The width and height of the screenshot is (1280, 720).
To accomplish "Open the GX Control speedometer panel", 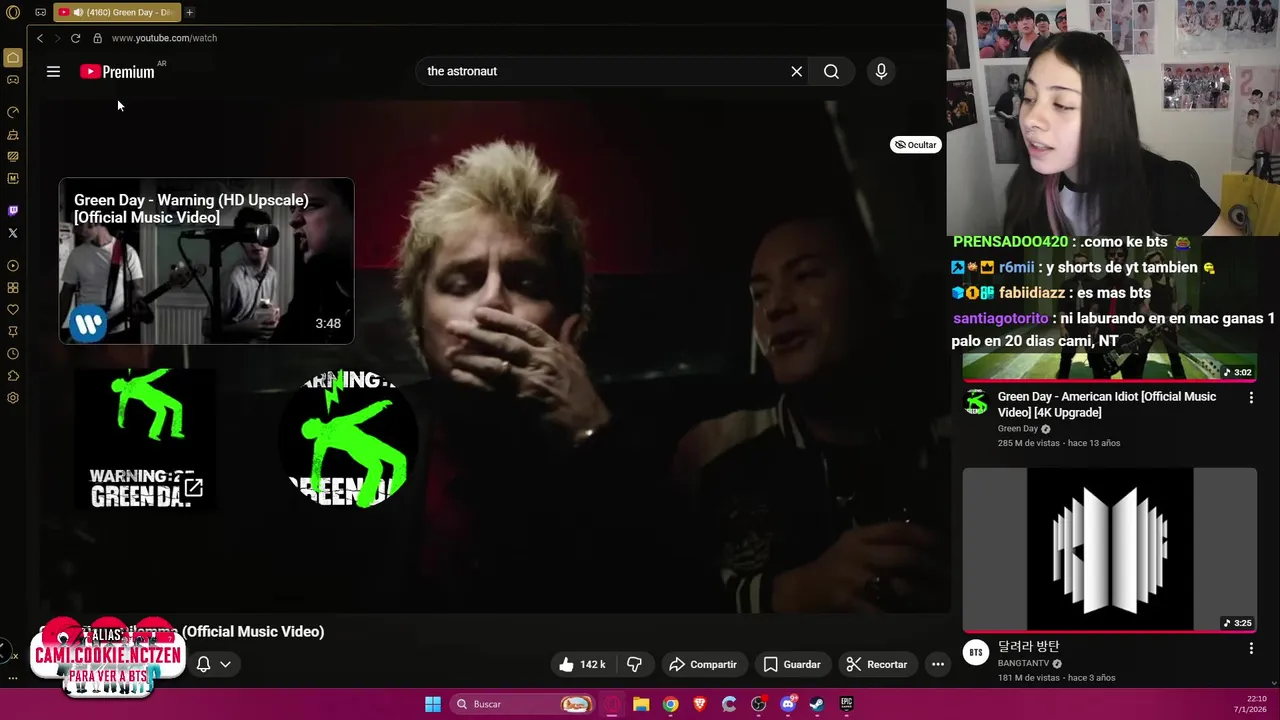I will tap(13, 112).
